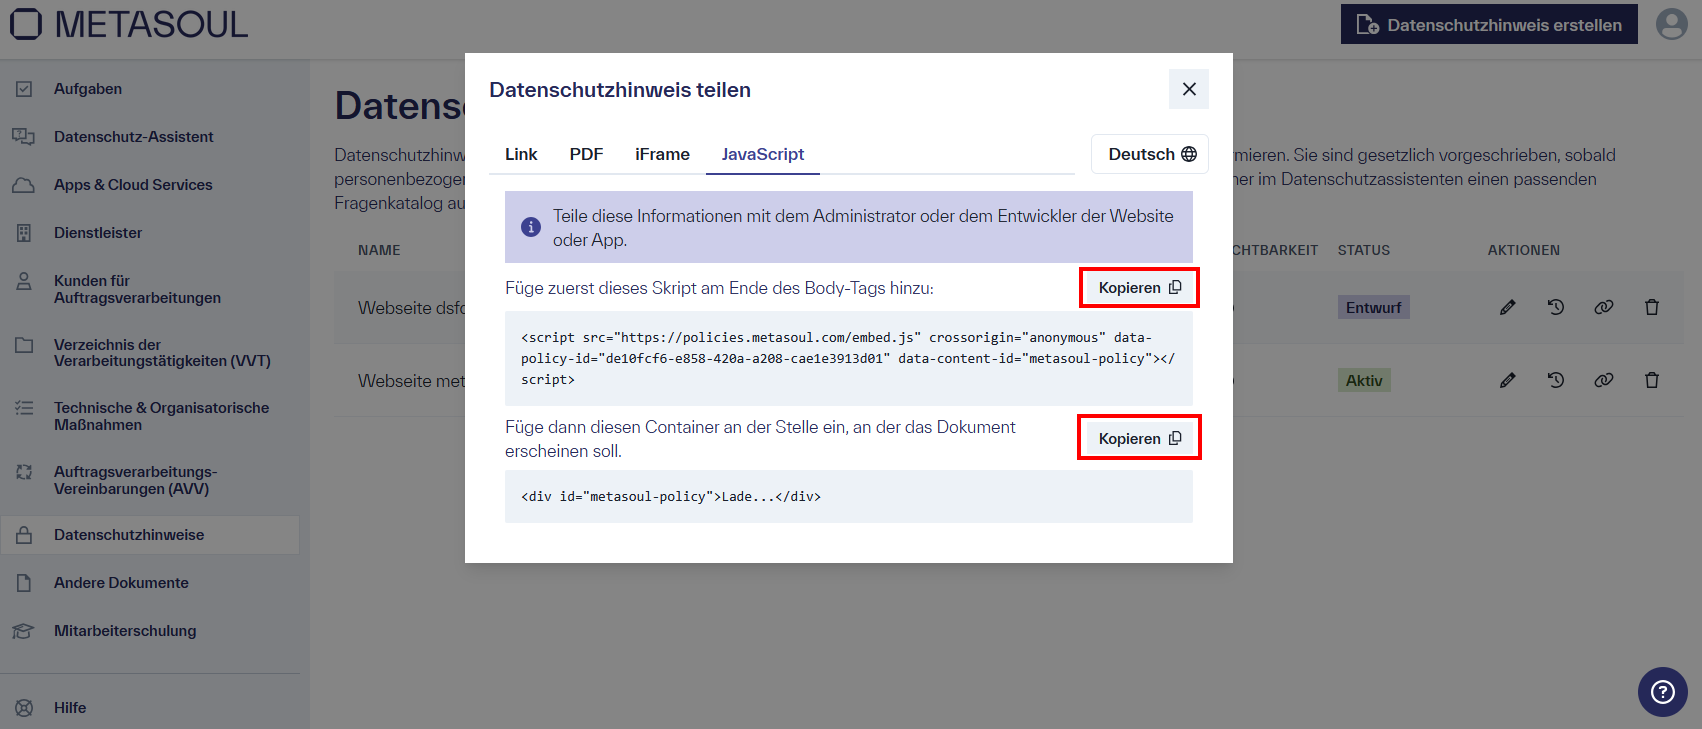Screen dimensions: 1702x729
Task: Open version history for Entwurf row
Action: coord(1556,307)
